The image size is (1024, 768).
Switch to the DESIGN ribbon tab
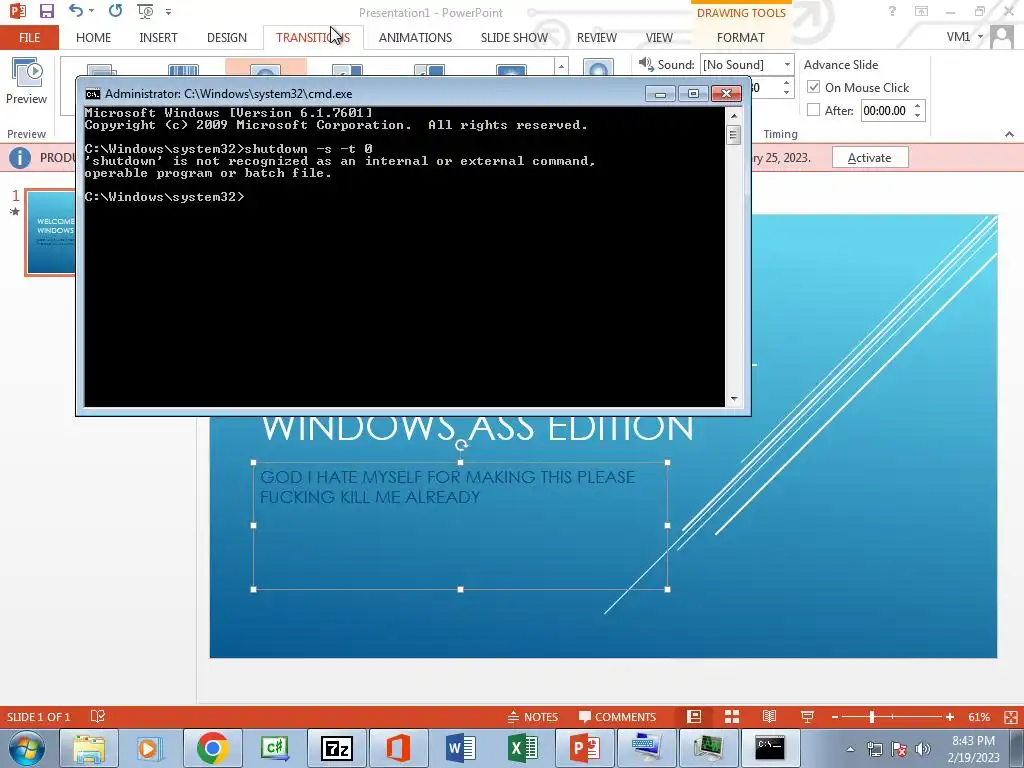pyautogui.click(x=227, y=37)
